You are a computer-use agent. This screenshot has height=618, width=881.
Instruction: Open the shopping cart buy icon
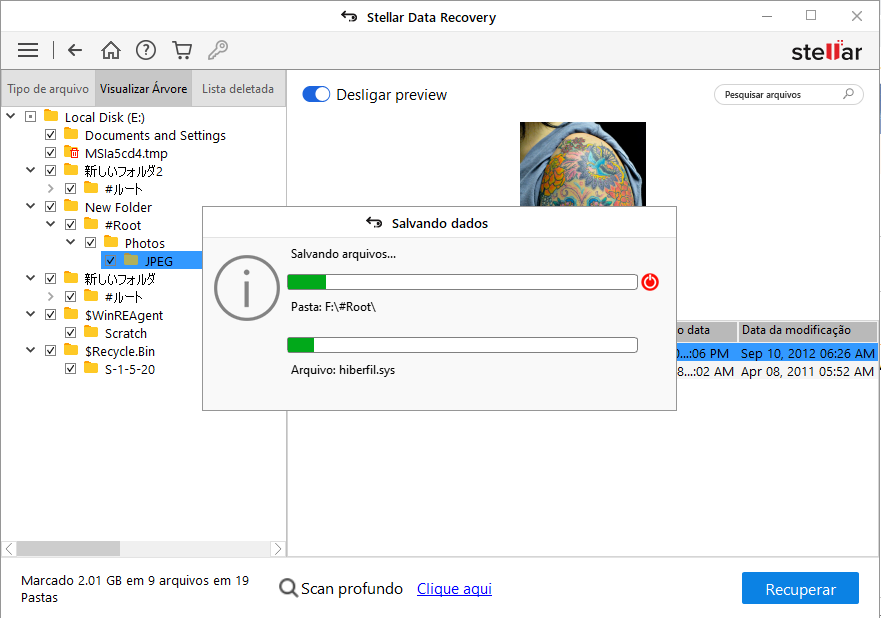(182, 51)
